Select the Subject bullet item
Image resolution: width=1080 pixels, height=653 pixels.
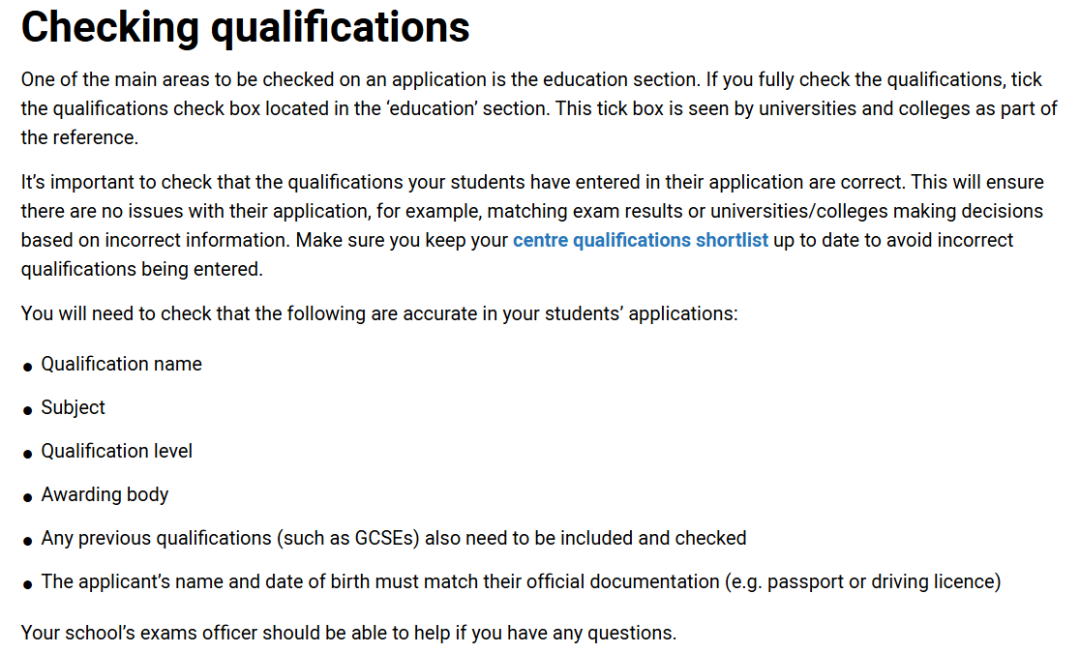73,408
